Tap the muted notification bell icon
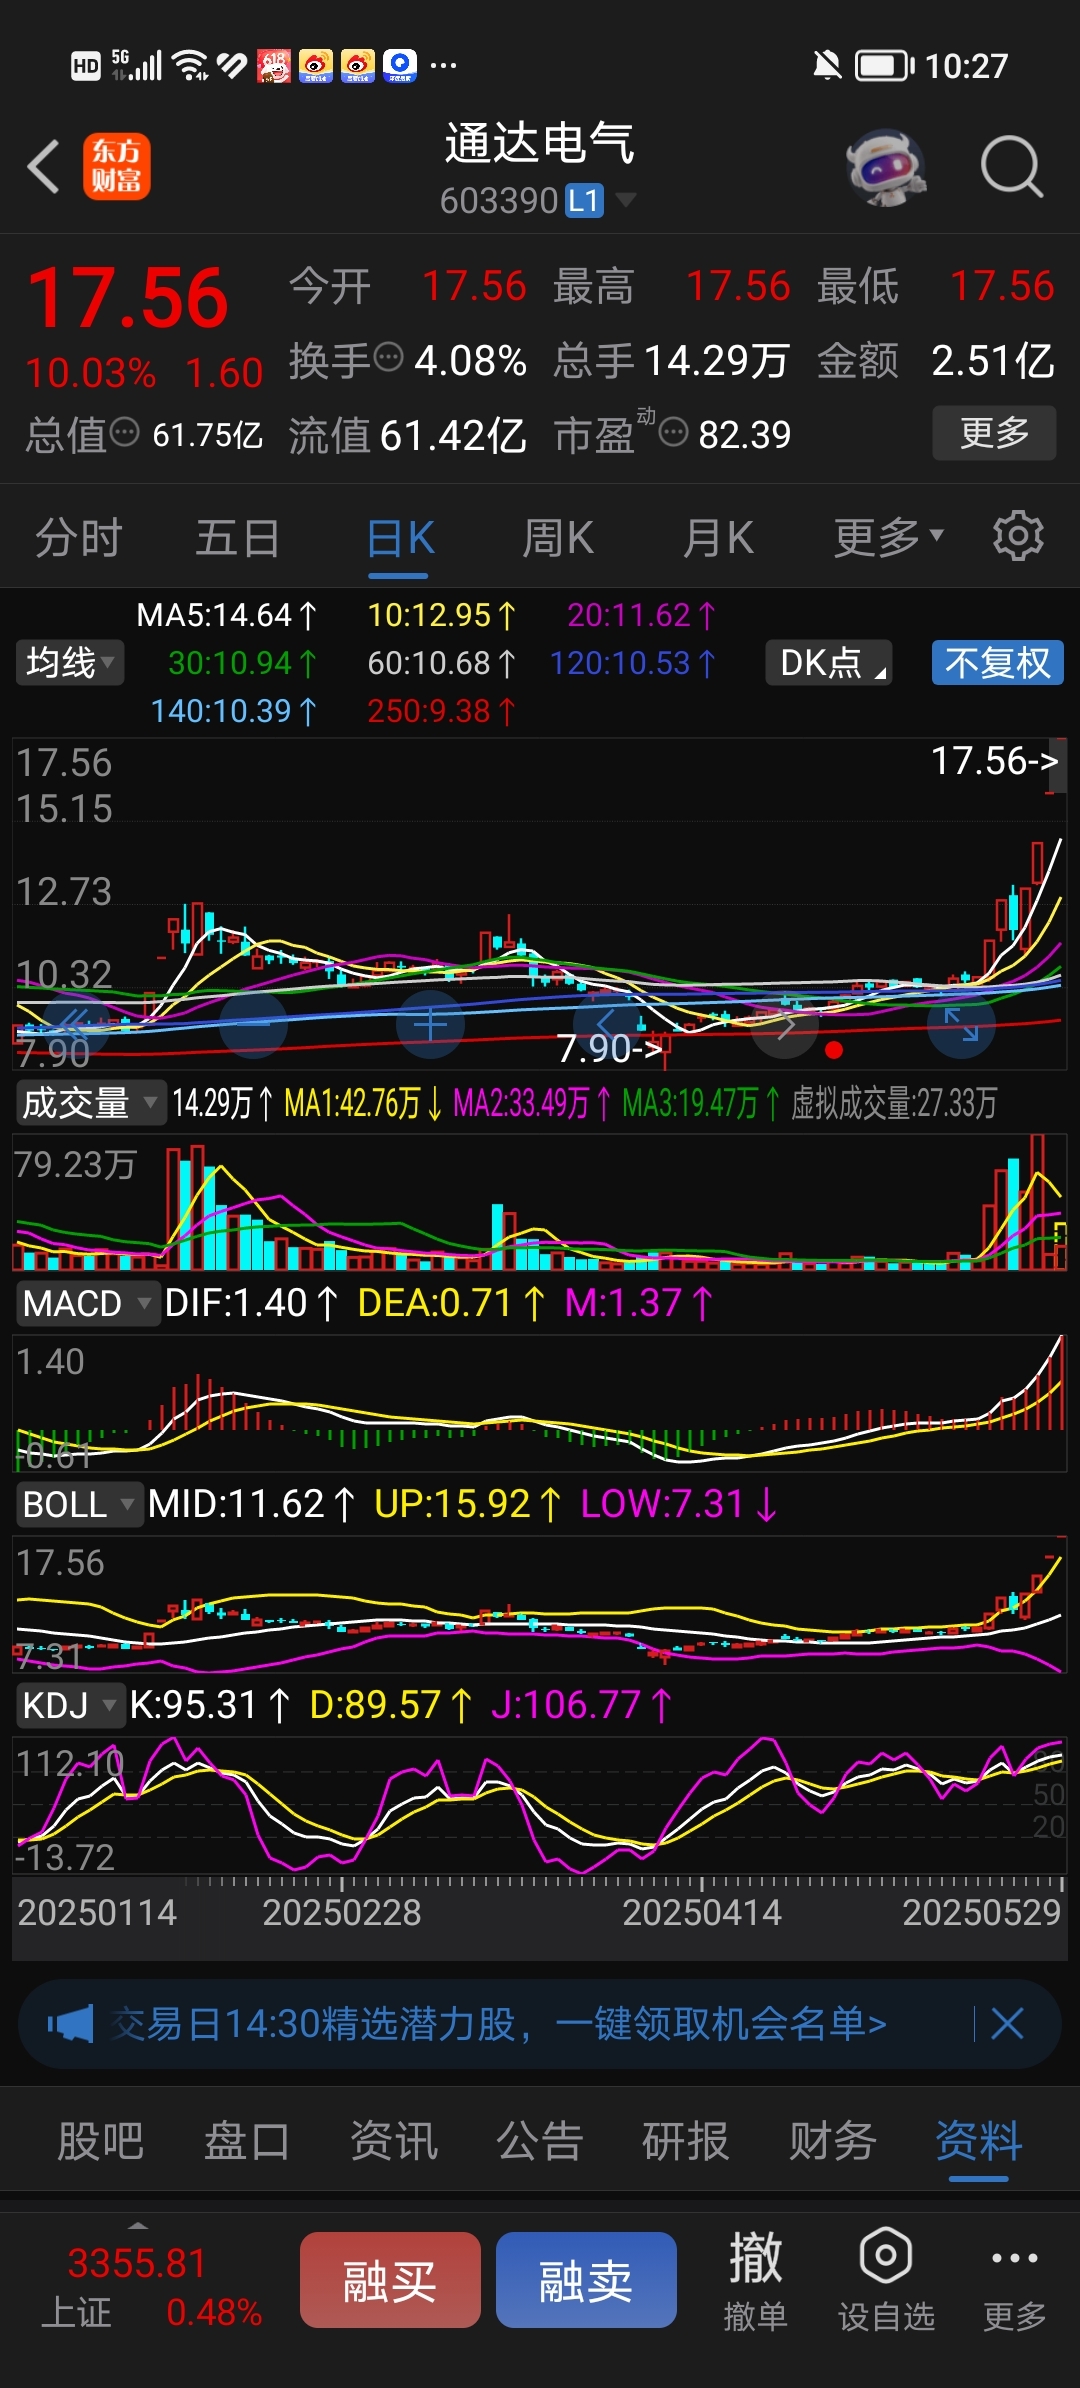The height and width of the screenshot is (2388, 1080). click(827, 66)
